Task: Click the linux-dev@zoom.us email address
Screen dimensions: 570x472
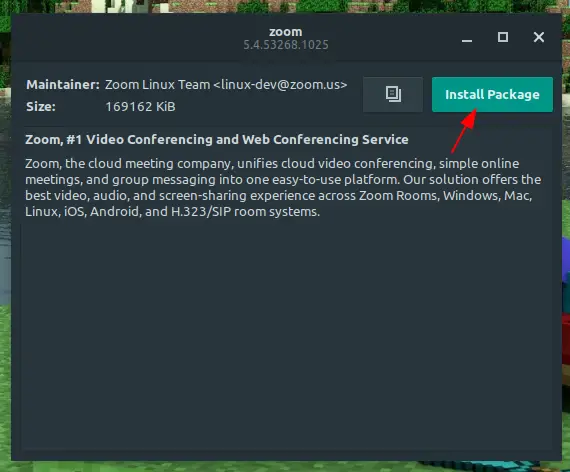Action: point(280,85)
